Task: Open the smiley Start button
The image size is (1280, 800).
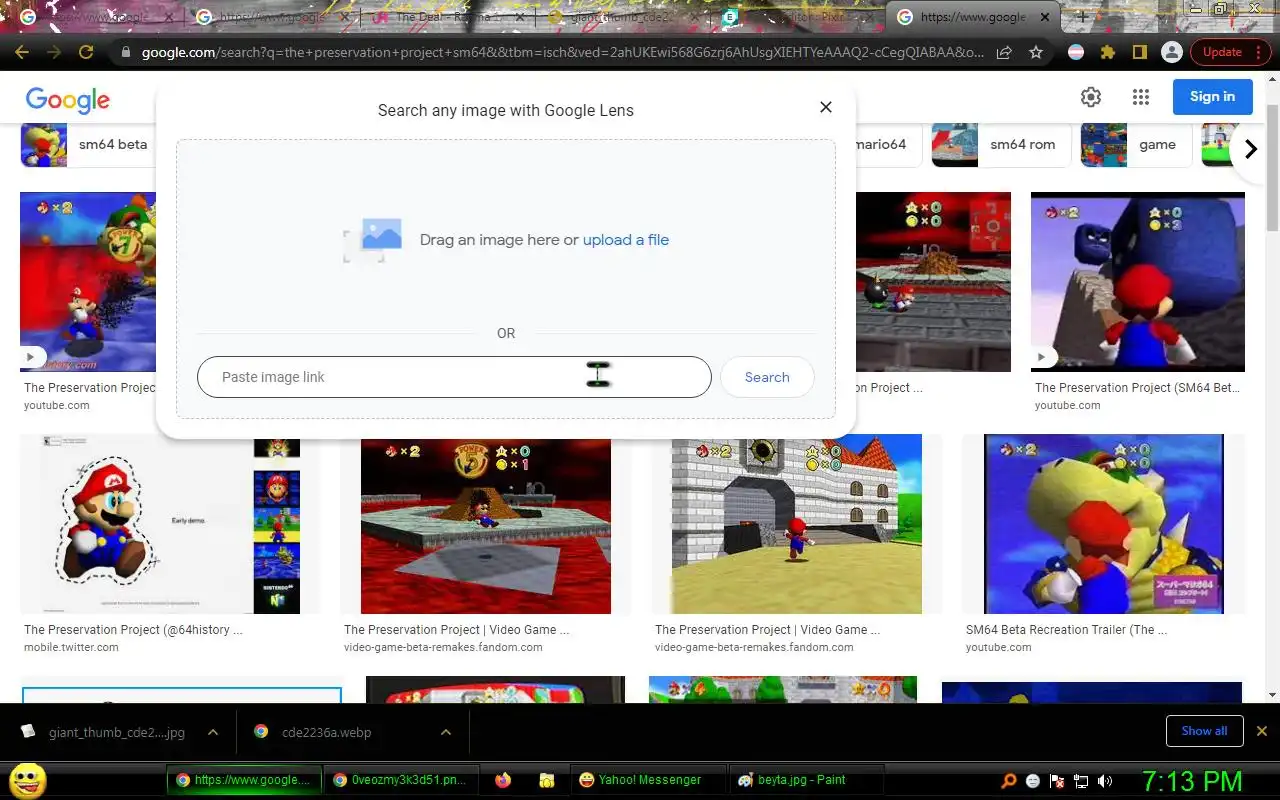Action: [x=27, y=780]
